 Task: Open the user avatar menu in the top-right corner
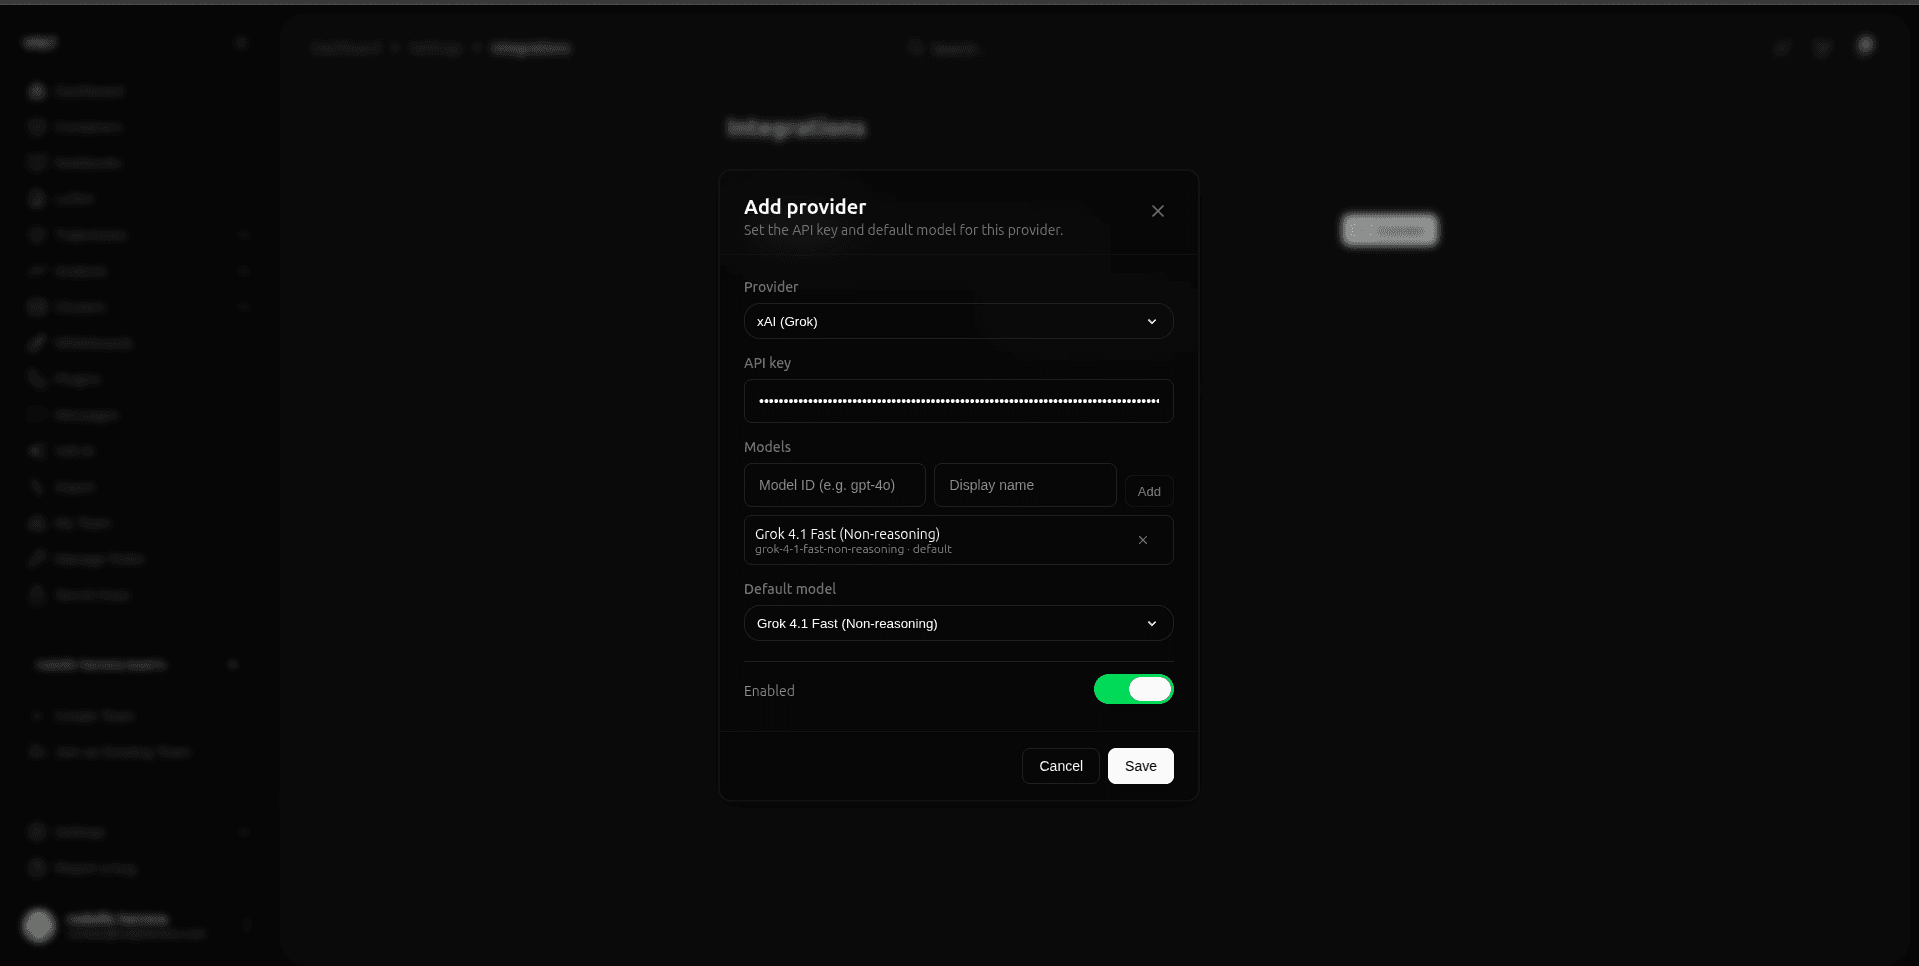tap(1864, 46)
